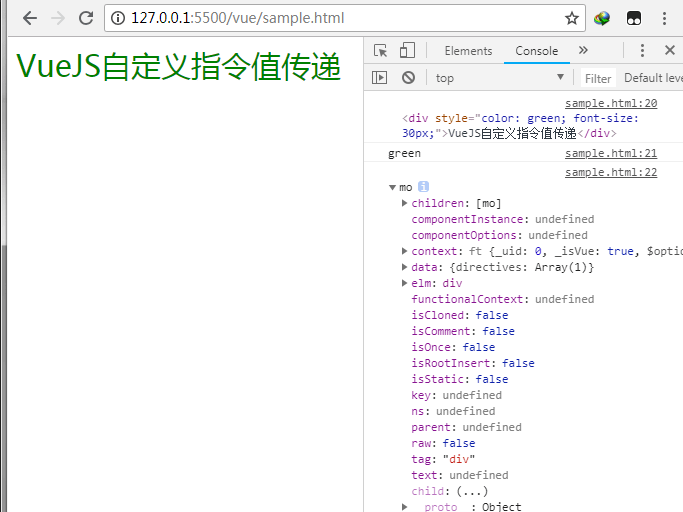
Task: Click the green VueJS heading text
Action: click(x=178, y=66)
